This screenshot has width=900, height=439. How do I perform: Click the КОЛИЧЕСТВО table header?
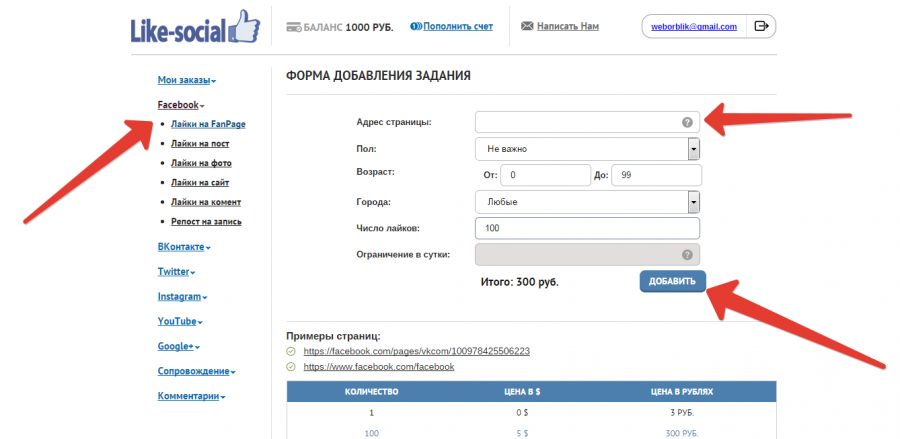click(371, 392)
